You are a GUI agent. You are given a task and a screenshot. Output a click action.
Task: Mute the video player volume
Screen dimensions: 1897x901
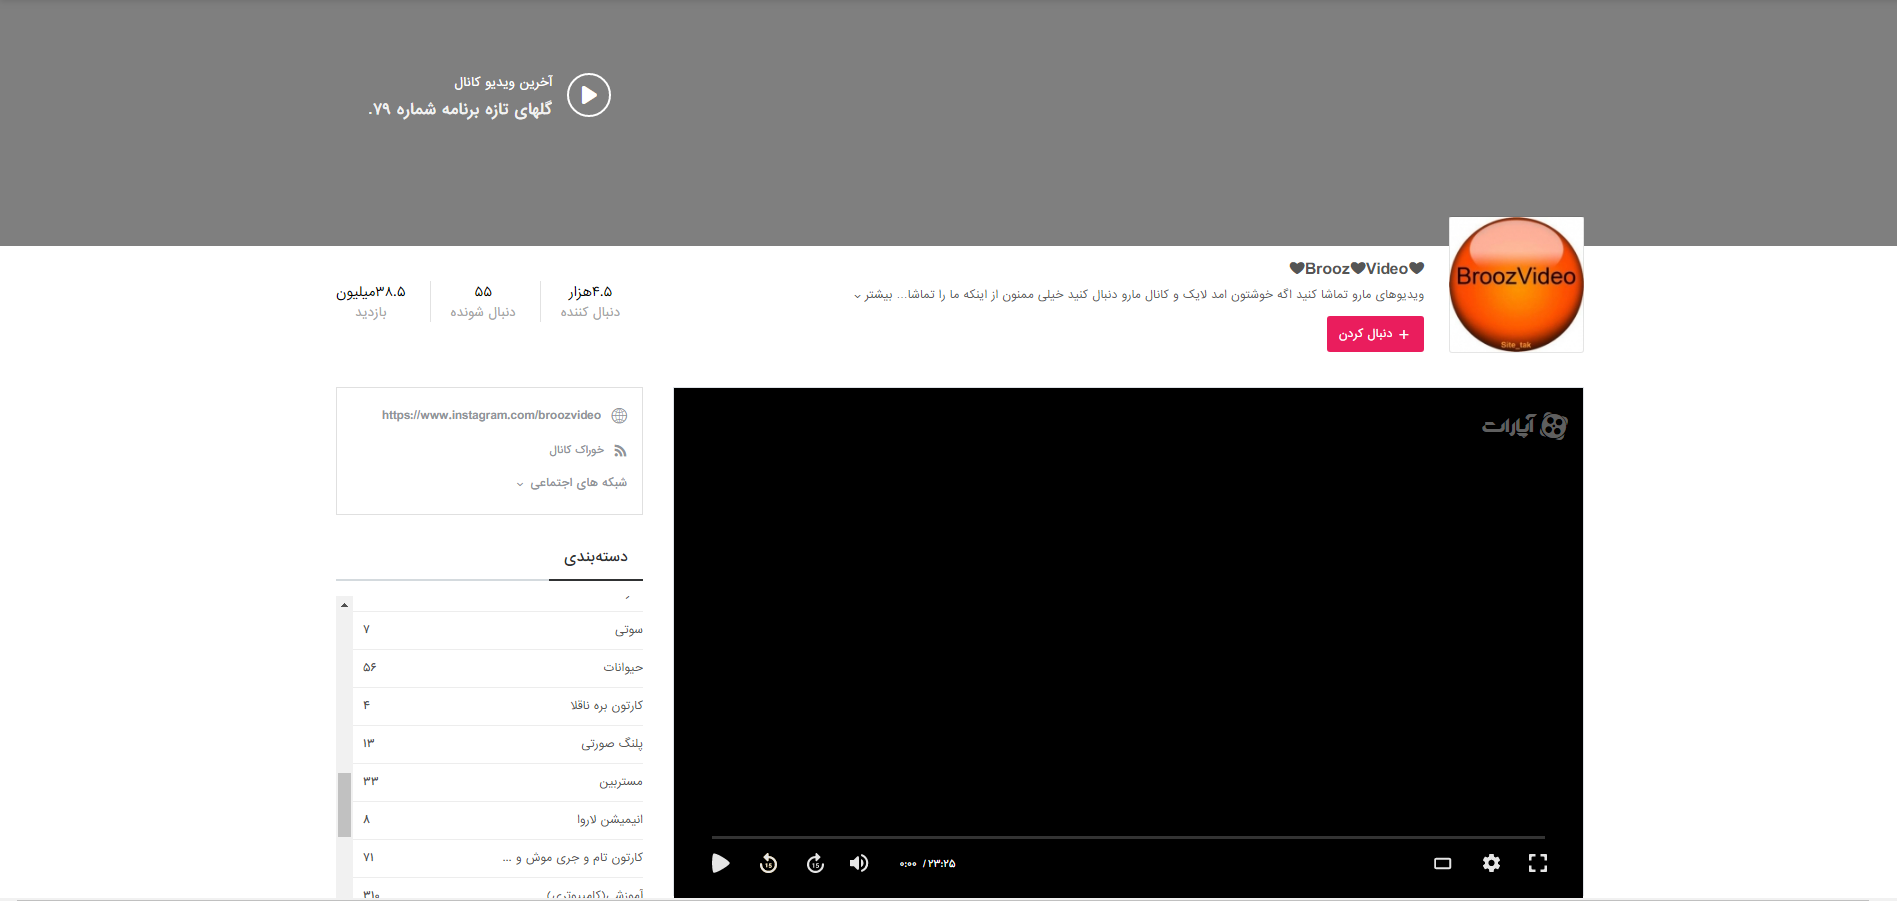pyautogui.click(x=859, y=863)
